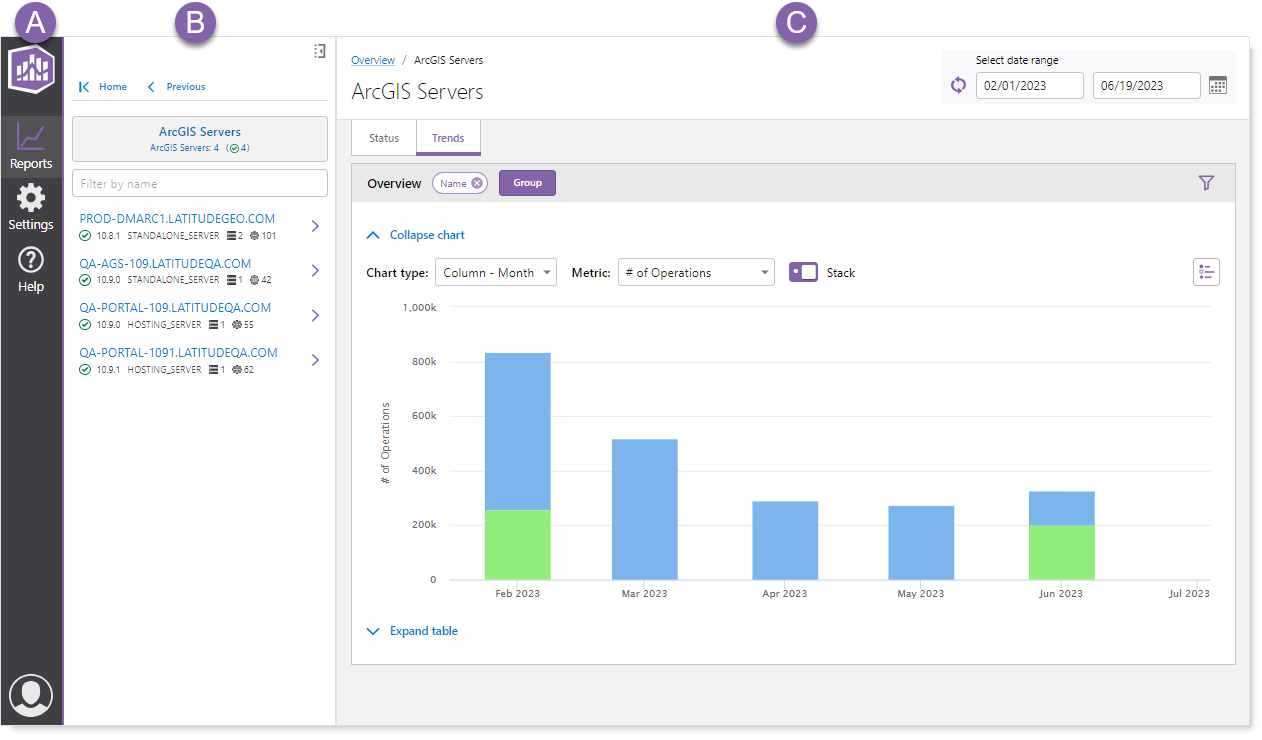Toggle the chart legend list icon
The height and width of the screenshot is (740, 1262).
pos(1206,272)
